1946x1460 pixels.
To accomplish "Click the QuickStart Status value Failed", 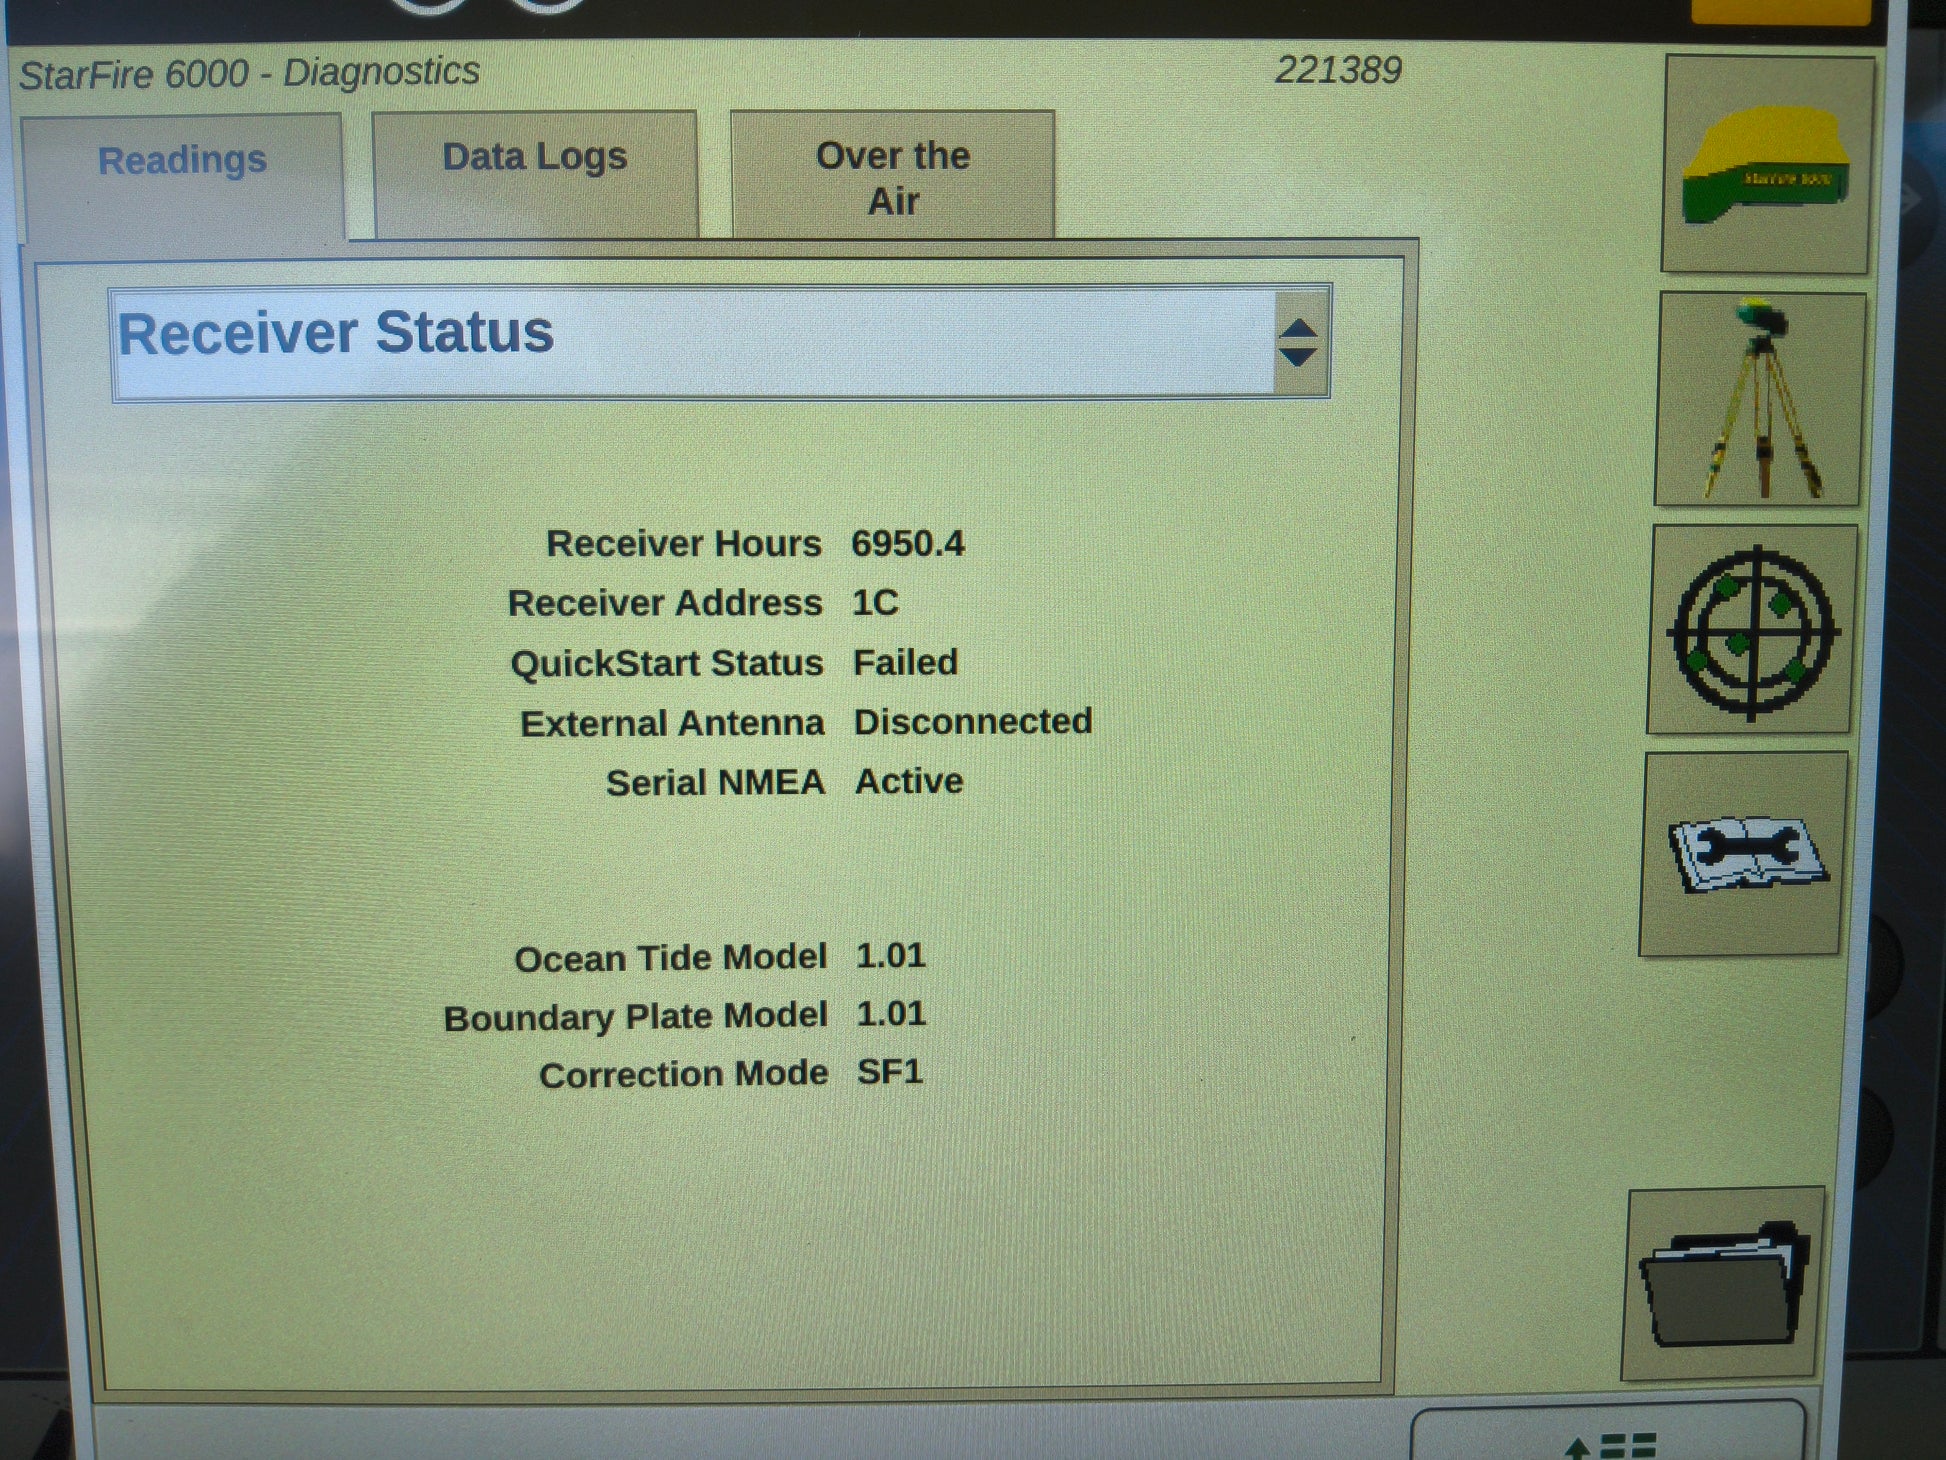I will pos(905,662).
